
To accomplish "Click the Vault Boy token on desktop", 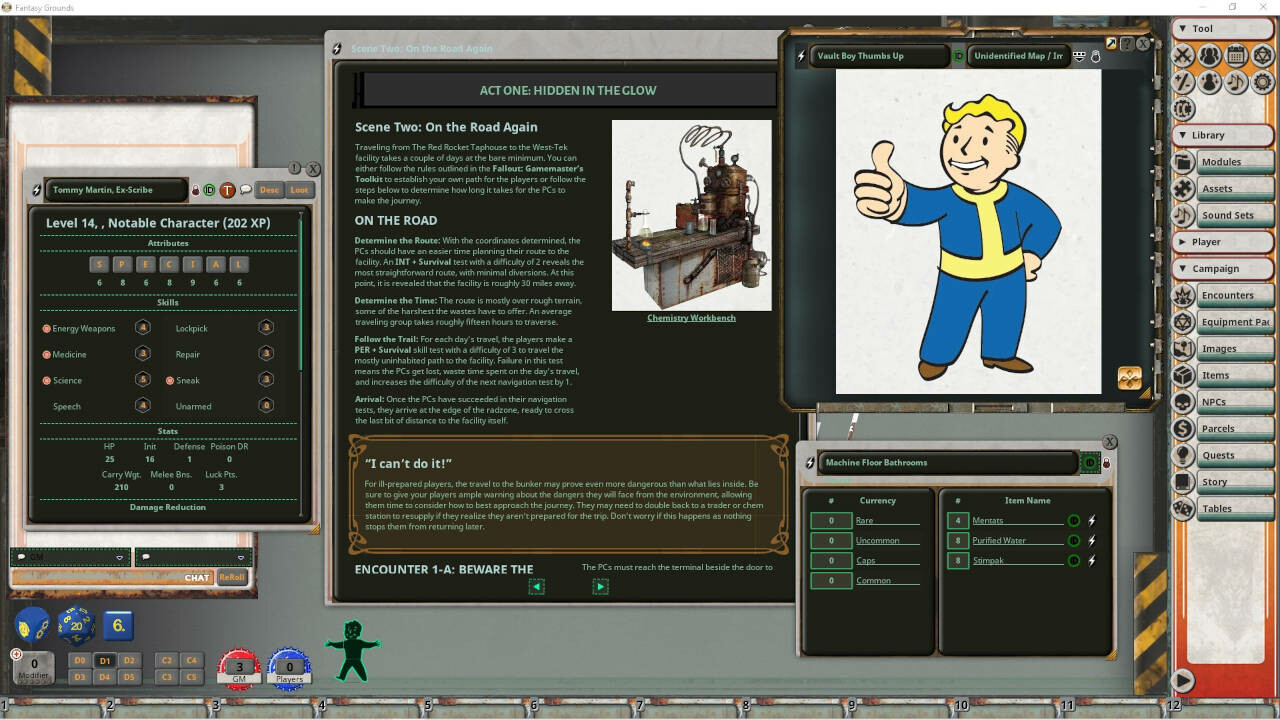I will tap(352, 650).
